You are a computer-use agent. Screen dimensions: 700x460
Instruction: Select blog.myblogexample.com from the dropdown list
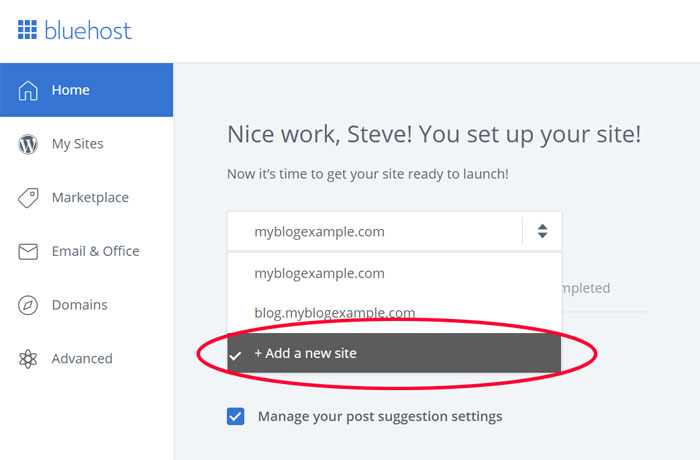tap(395, 313)
